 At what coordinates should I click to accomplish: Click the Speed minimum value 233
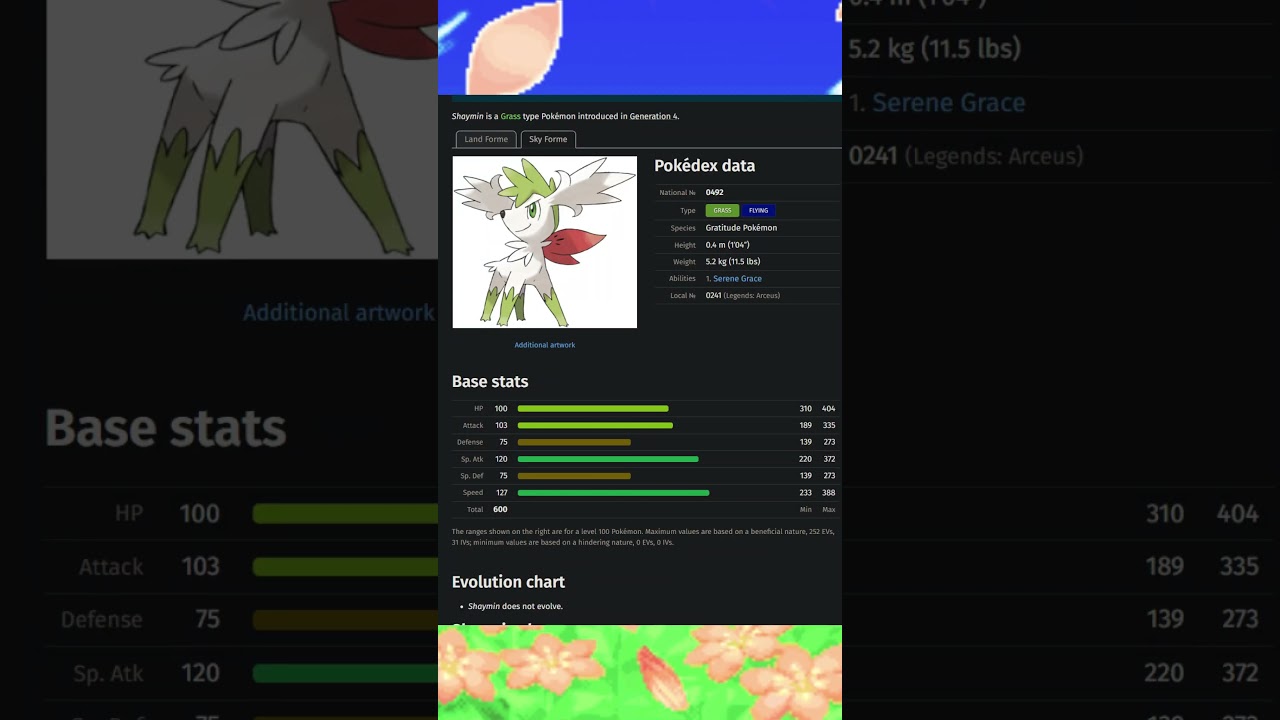806,493
